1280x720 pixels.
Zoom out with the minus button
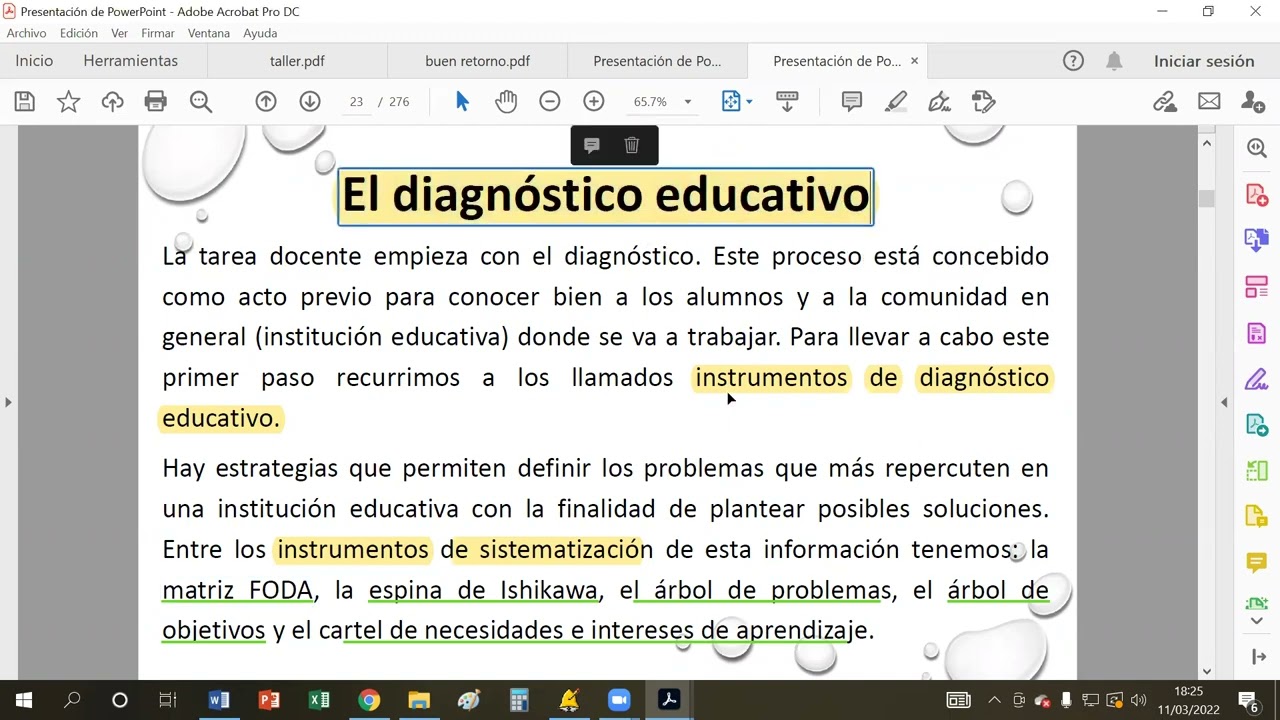point(549,101)
